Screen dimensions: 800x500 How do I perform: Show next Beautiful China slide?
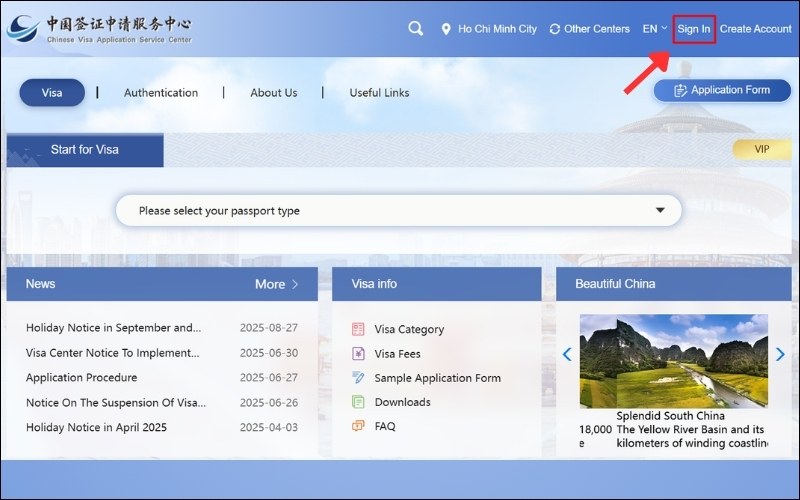pyautogui.click(x=781, y=354)
